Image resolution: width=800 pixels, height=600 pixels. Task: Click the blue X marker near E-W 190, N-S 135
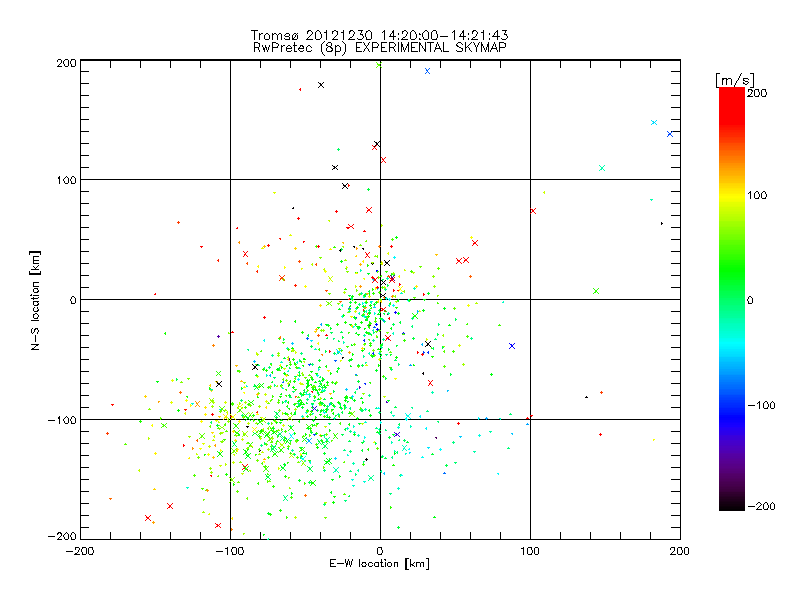tap(670, 134)
